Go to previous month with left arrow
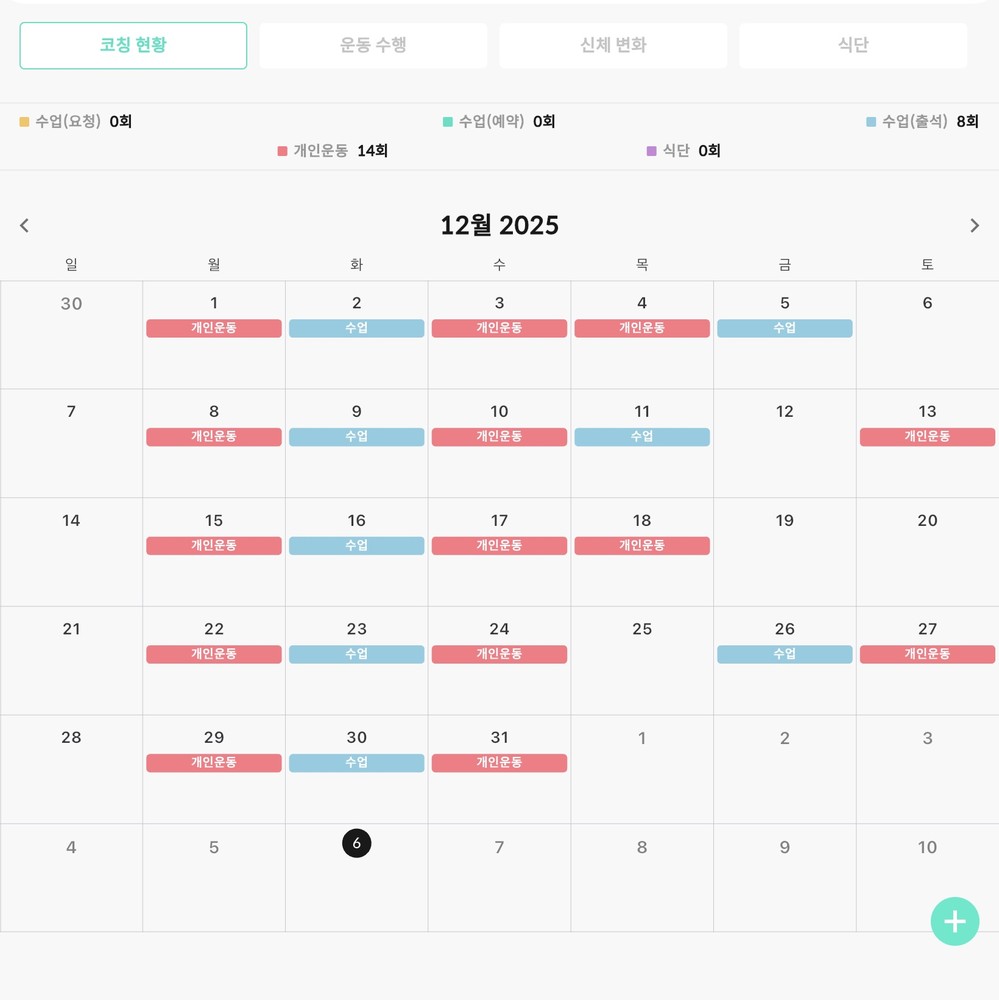Screen dimensions: 999x1000 (24, 226)
